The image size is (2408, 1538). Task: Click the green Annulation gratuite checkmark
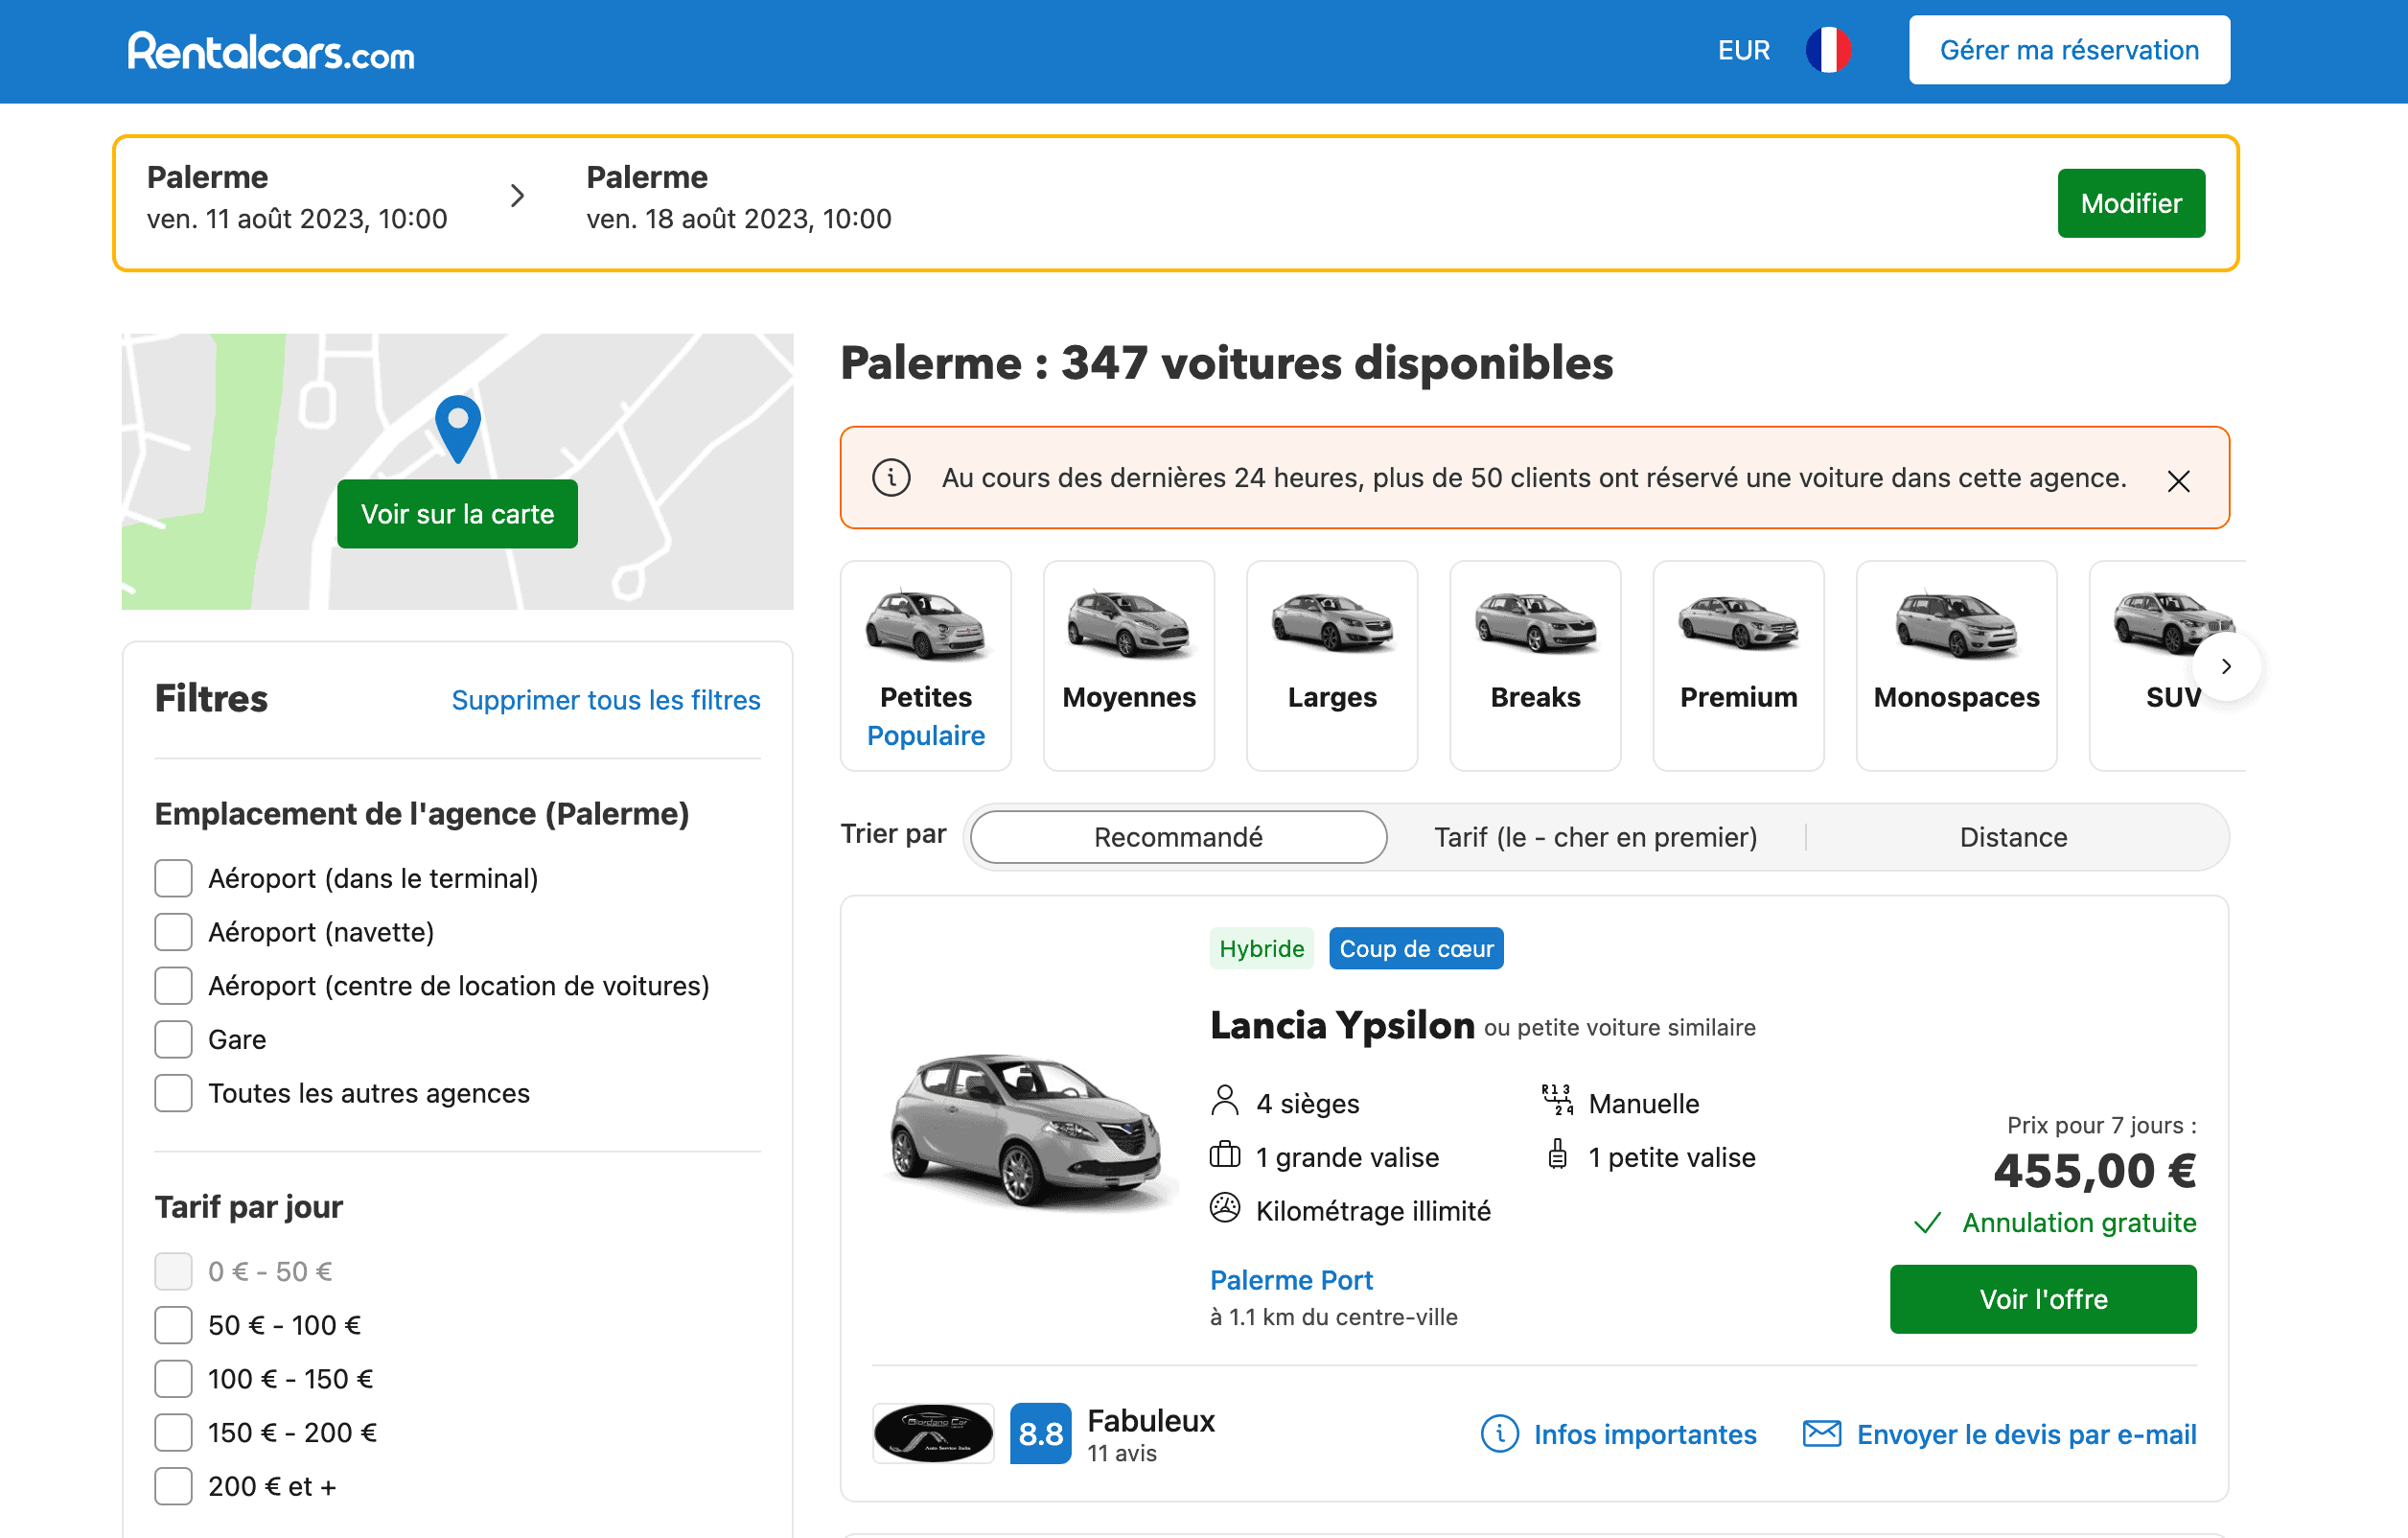pyautogui.click(x=1927, y=1223)
